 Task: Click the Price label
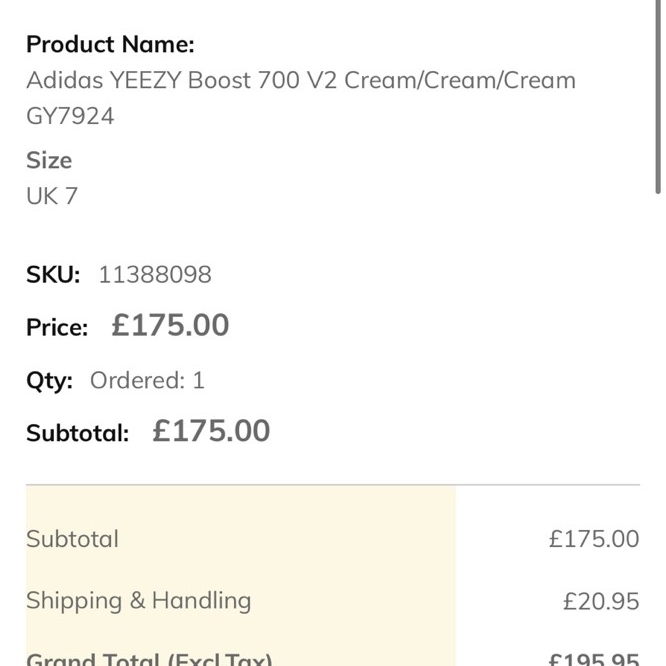[x=57, y=327]
